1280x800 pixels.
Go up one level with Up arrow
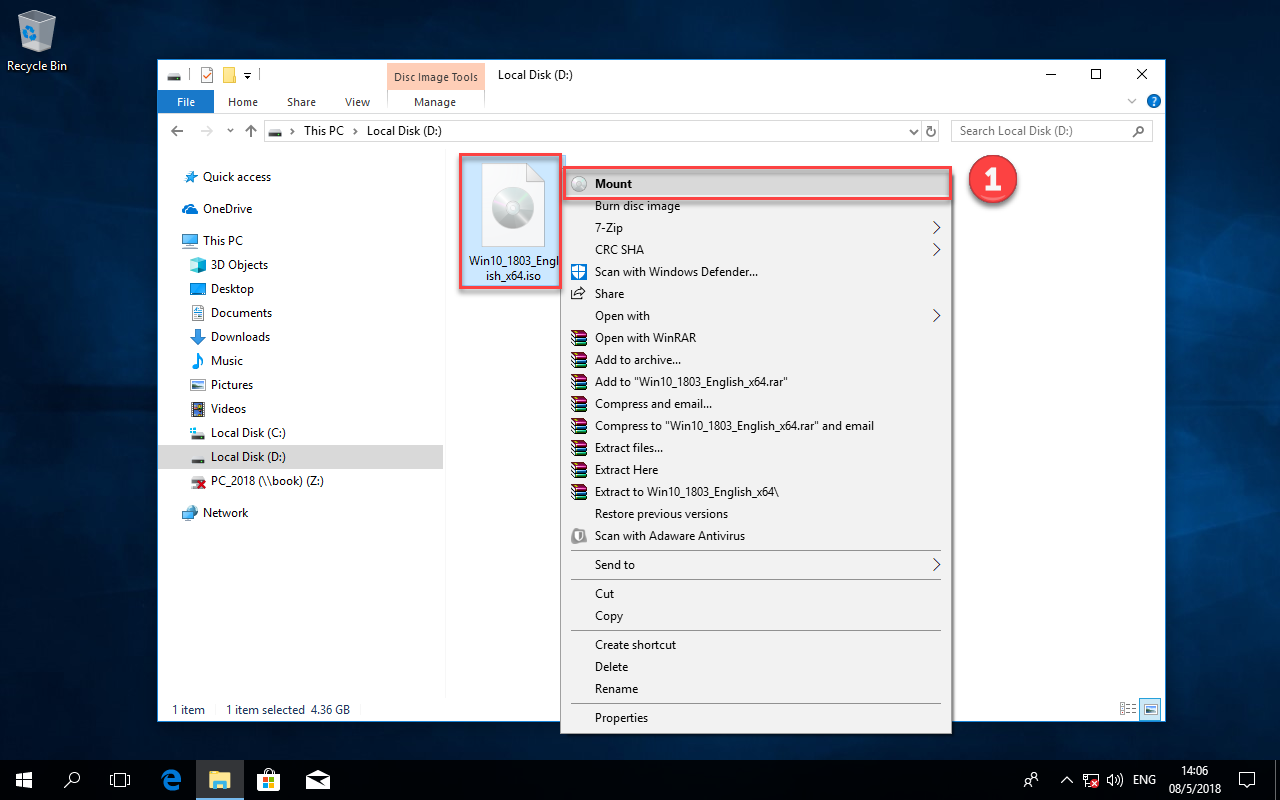pos(251,131)
